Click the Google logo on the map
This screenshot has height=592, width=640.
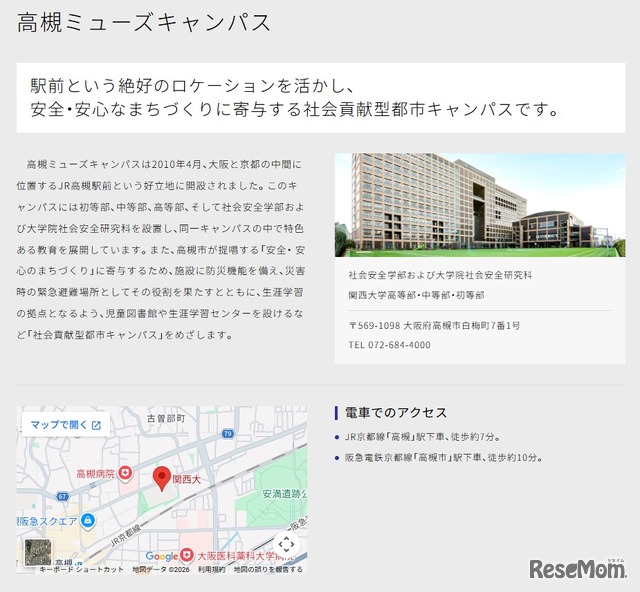[x=162, y=556]
